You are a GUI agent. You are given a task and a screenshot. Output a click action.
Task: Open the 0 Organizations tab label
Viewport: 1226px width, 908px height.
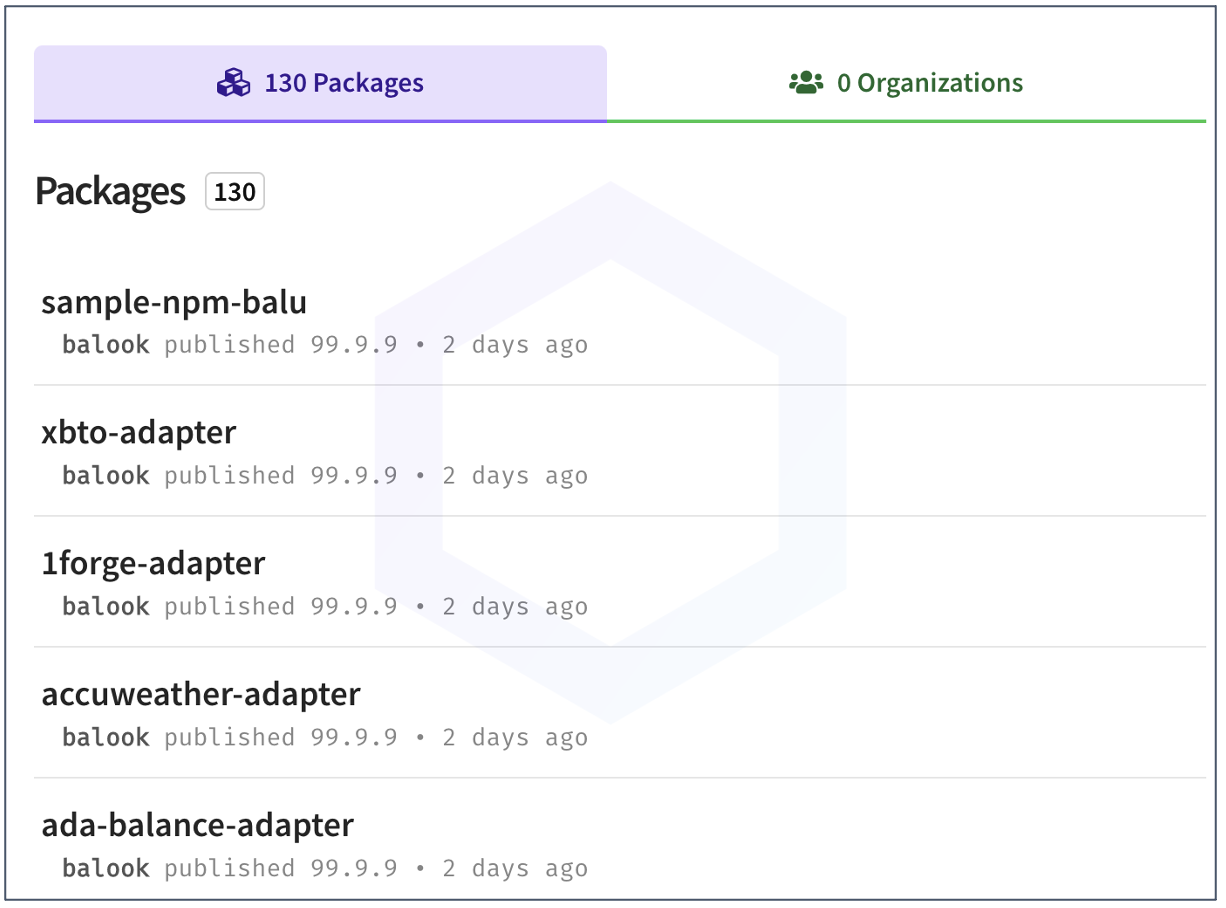(929, 83)
